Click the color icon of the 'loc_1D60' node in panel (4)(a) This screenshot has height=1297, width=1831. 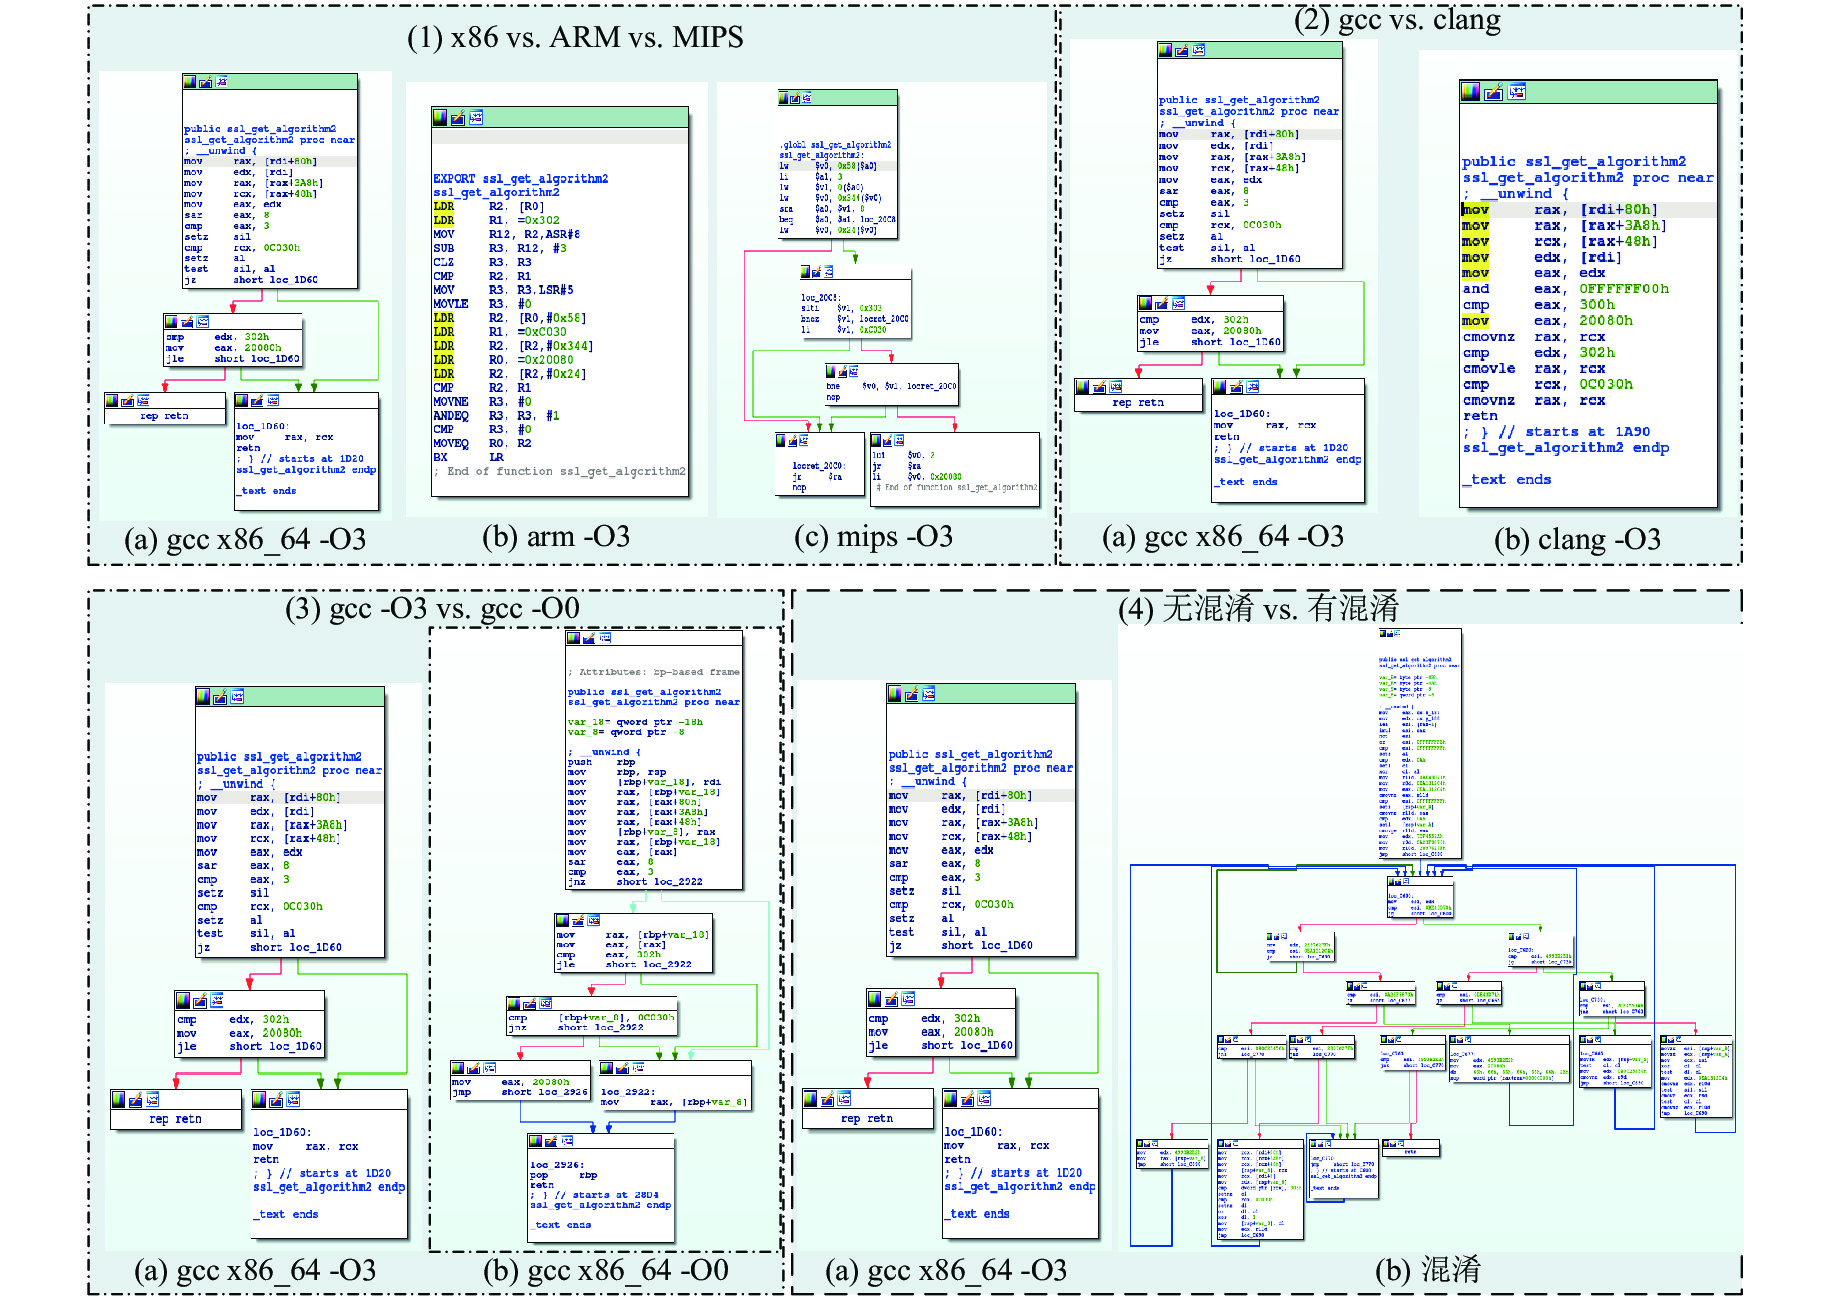pyautogui.click(x=951, y=1098)
